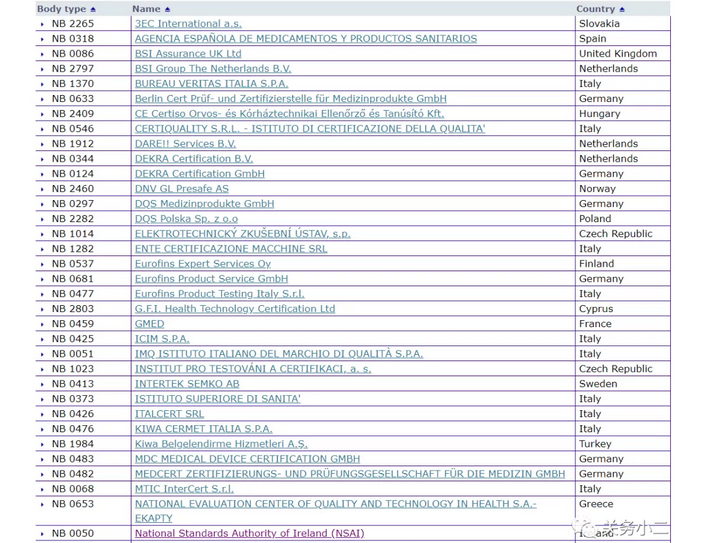The height and width of the screenshot is (543, 701).
Task: Open ELEKTROTECHNICKÝ ZKUŠEBNÍ ÚSTAV link
Action: (243, 234)
